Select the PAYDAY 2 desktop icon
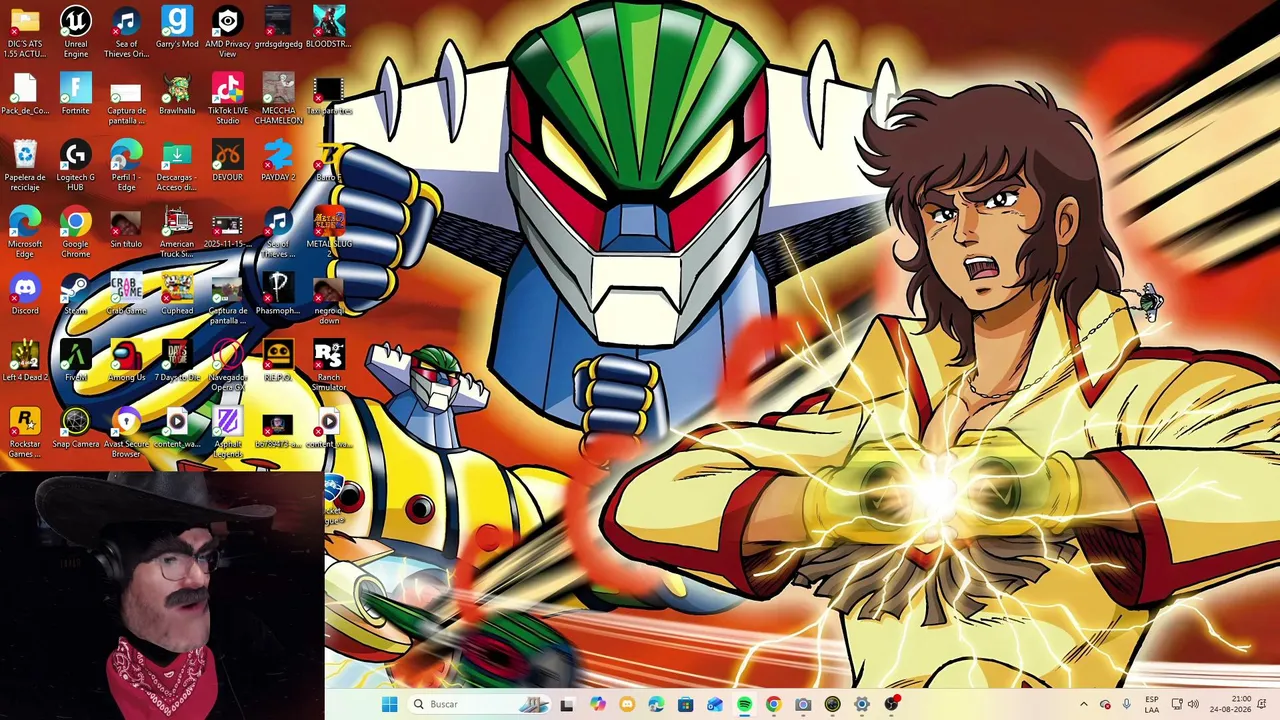The height and width of the screenshot is (720, 1280). pos(278,162)
